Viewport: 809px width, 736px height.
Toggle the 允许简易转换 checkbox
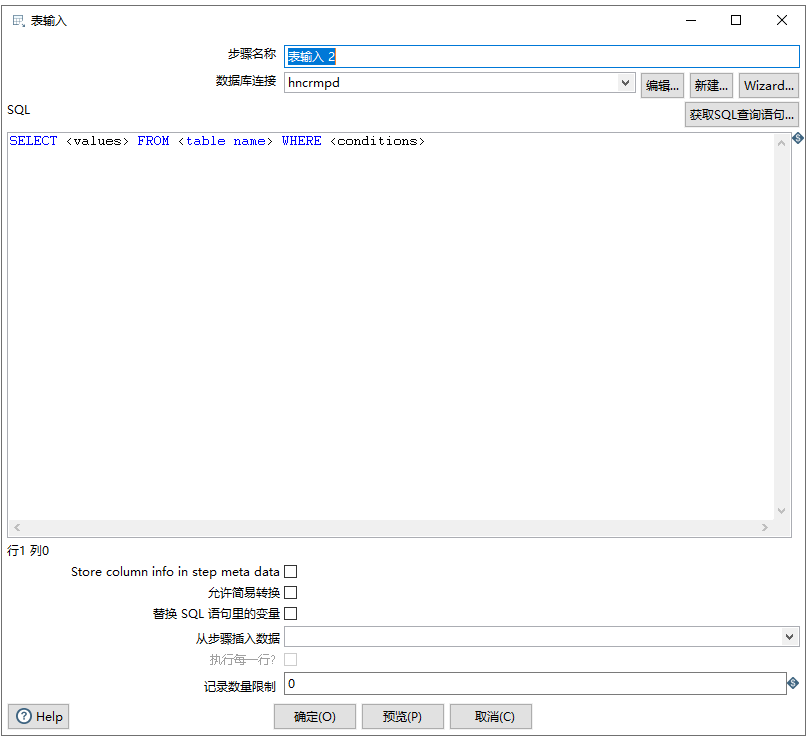coord(290,592)
